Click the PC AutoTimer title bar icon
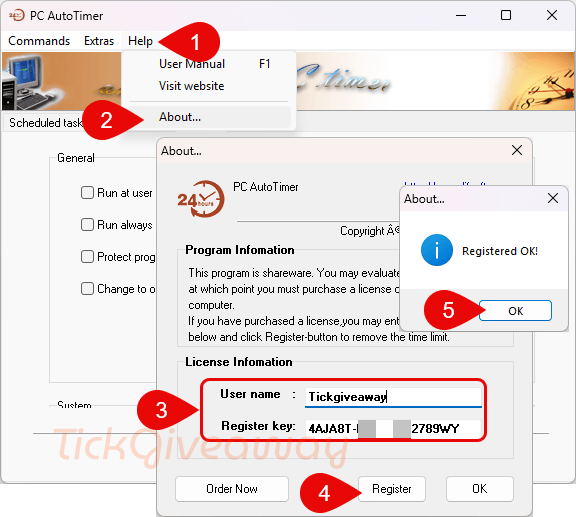This screenshot has width=576, height=517. tap(17, 15)
